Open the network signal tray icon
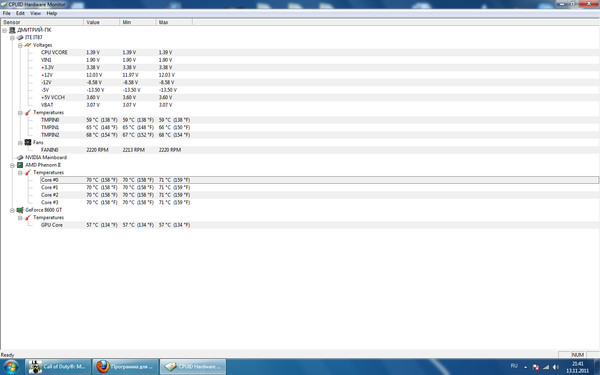600x375 pixels. [x=546, y=367]
